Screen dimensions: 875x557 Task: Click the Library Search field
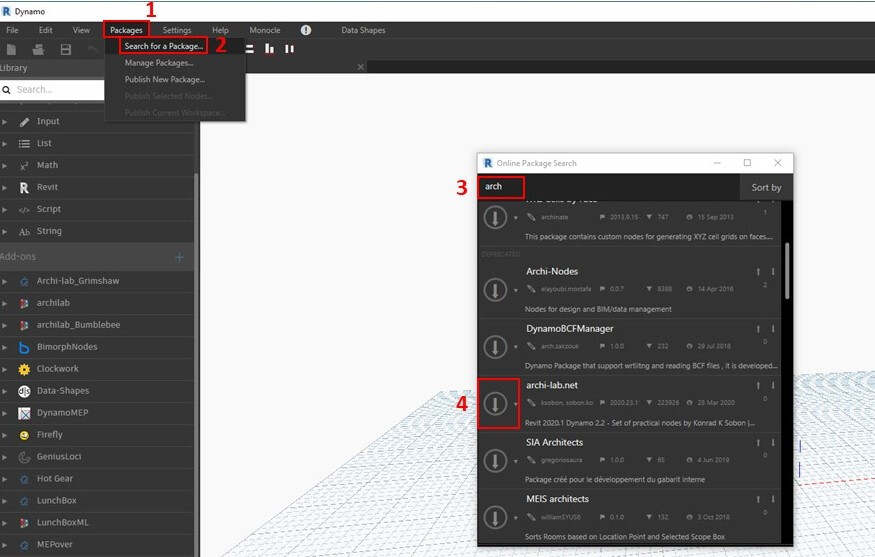53,90
